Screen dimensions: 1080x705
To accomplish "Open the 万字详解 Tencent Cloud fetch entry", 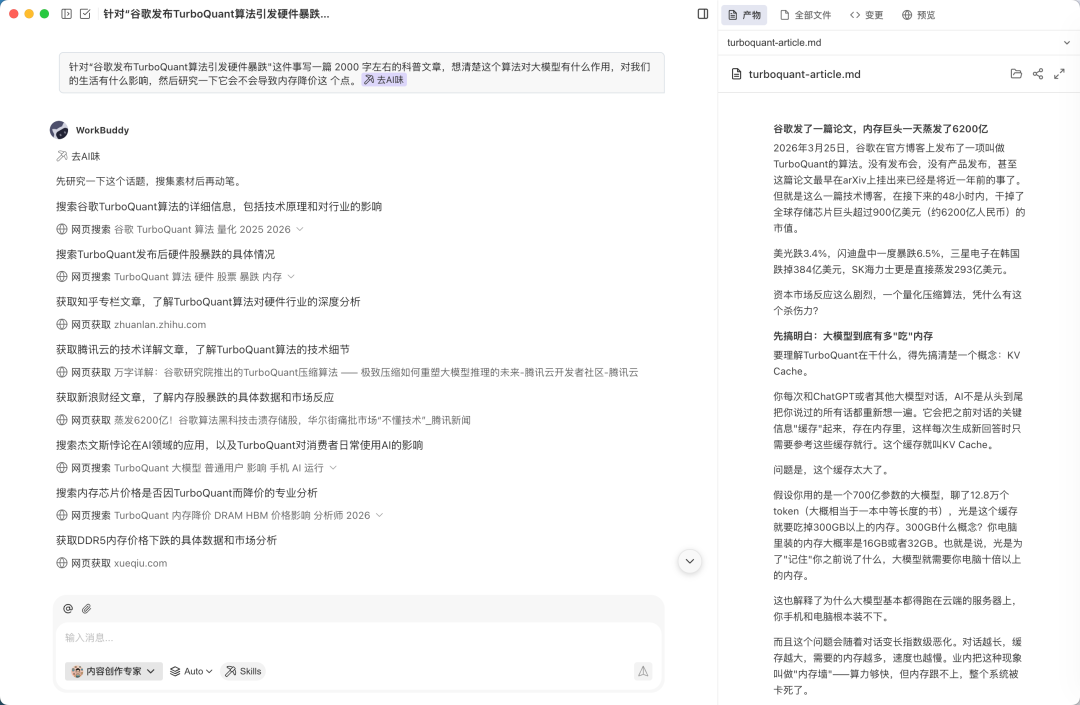I will (347, 372).
